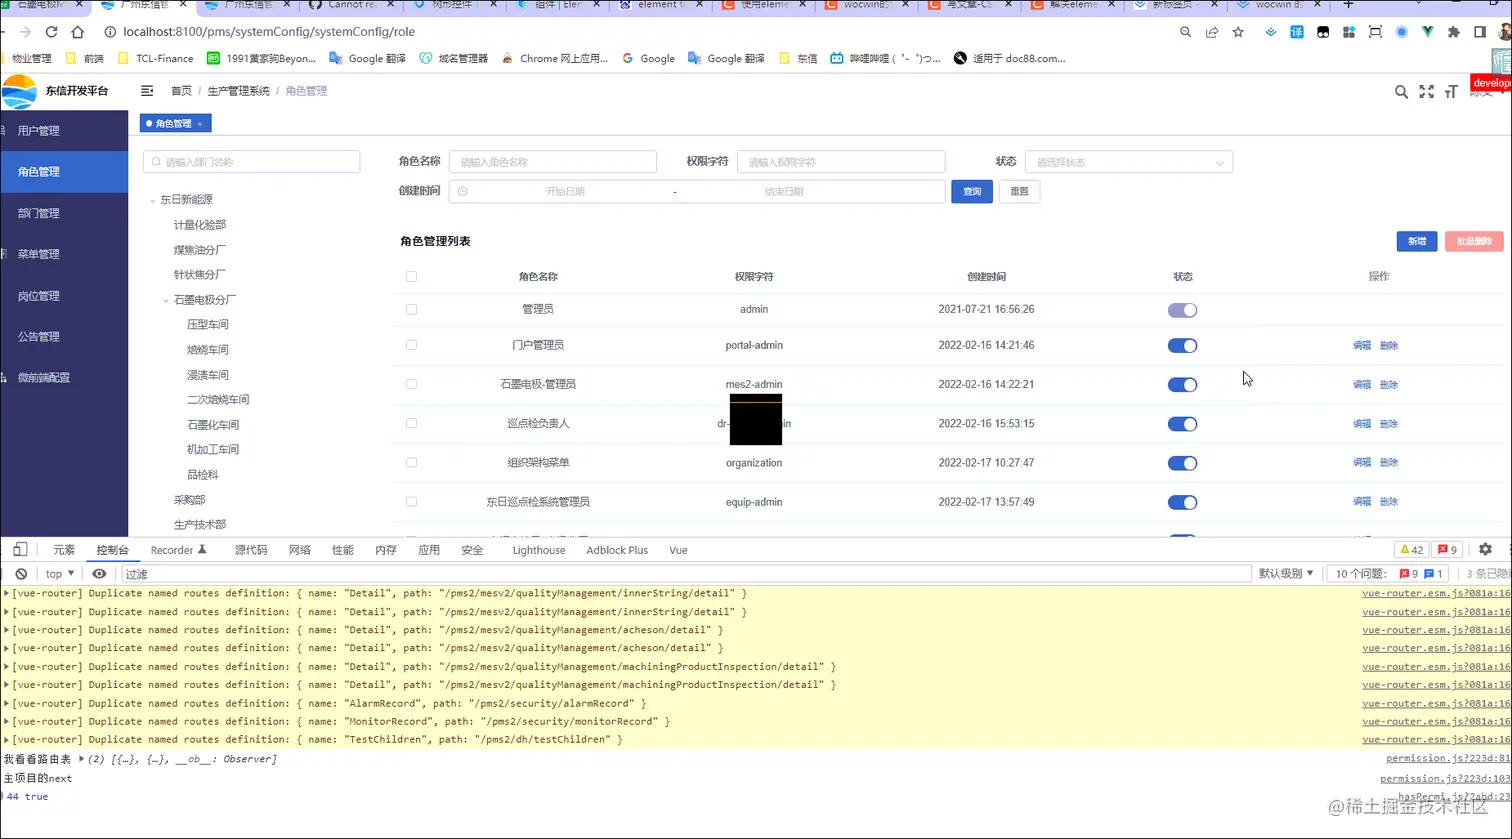Check the select-all checkbox in table header

[x=411, y=277]
